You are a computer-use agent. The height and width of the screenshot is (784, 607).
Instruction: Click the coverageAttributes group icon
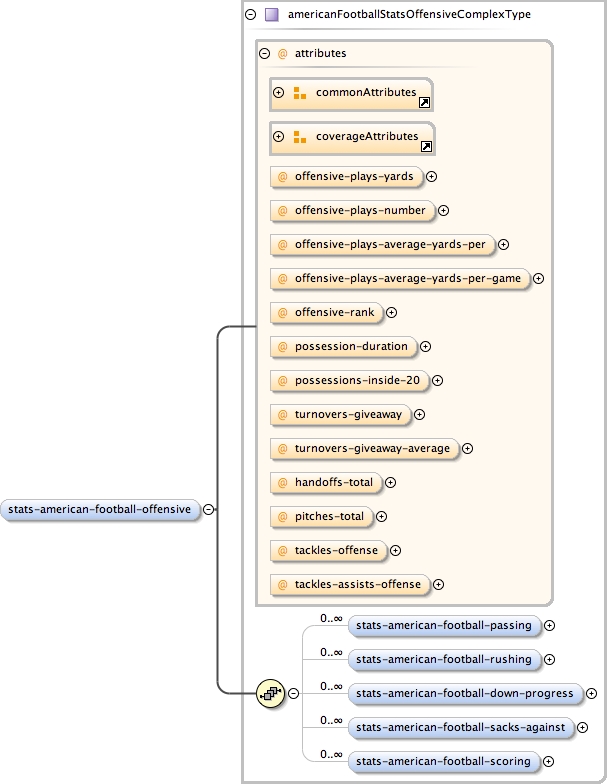pos(299,137)
